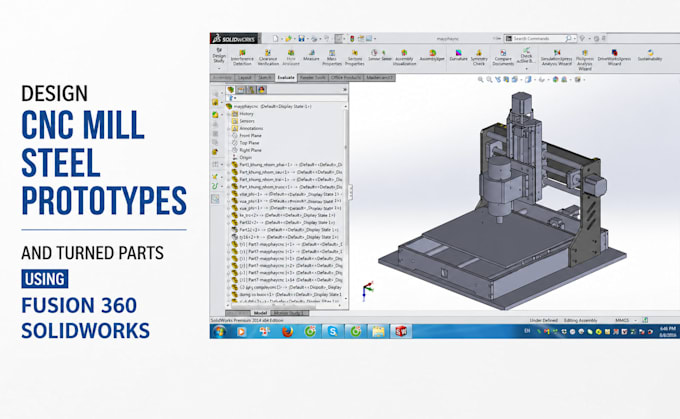
Task: Switch to the Layout tab
Action: pyautogui.click(x=245, y=78)
